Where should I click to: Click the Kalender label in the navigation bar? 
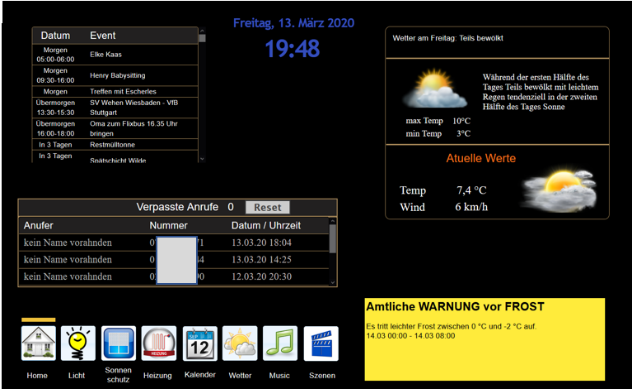coord(200,374)
